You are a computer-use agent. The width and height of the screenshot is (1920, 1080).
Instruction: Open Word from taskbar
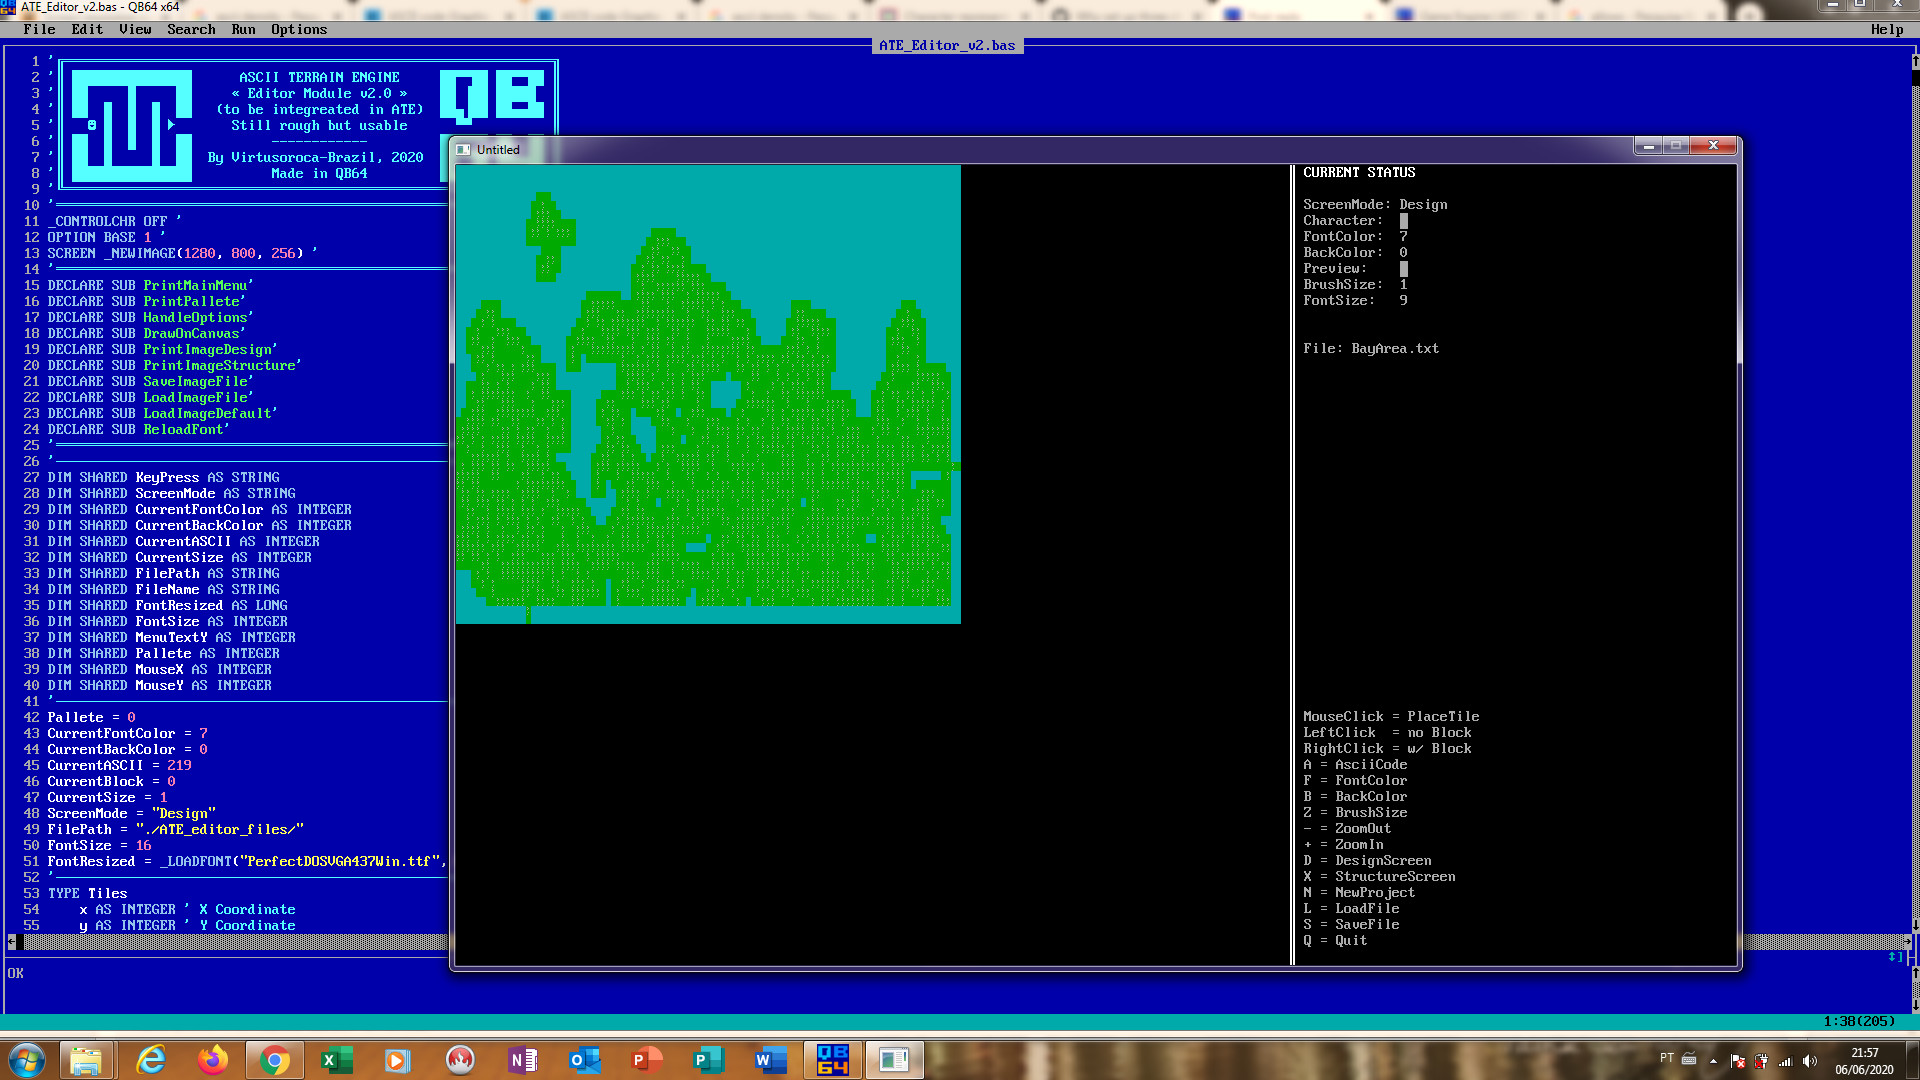[x=770, y=1059]
